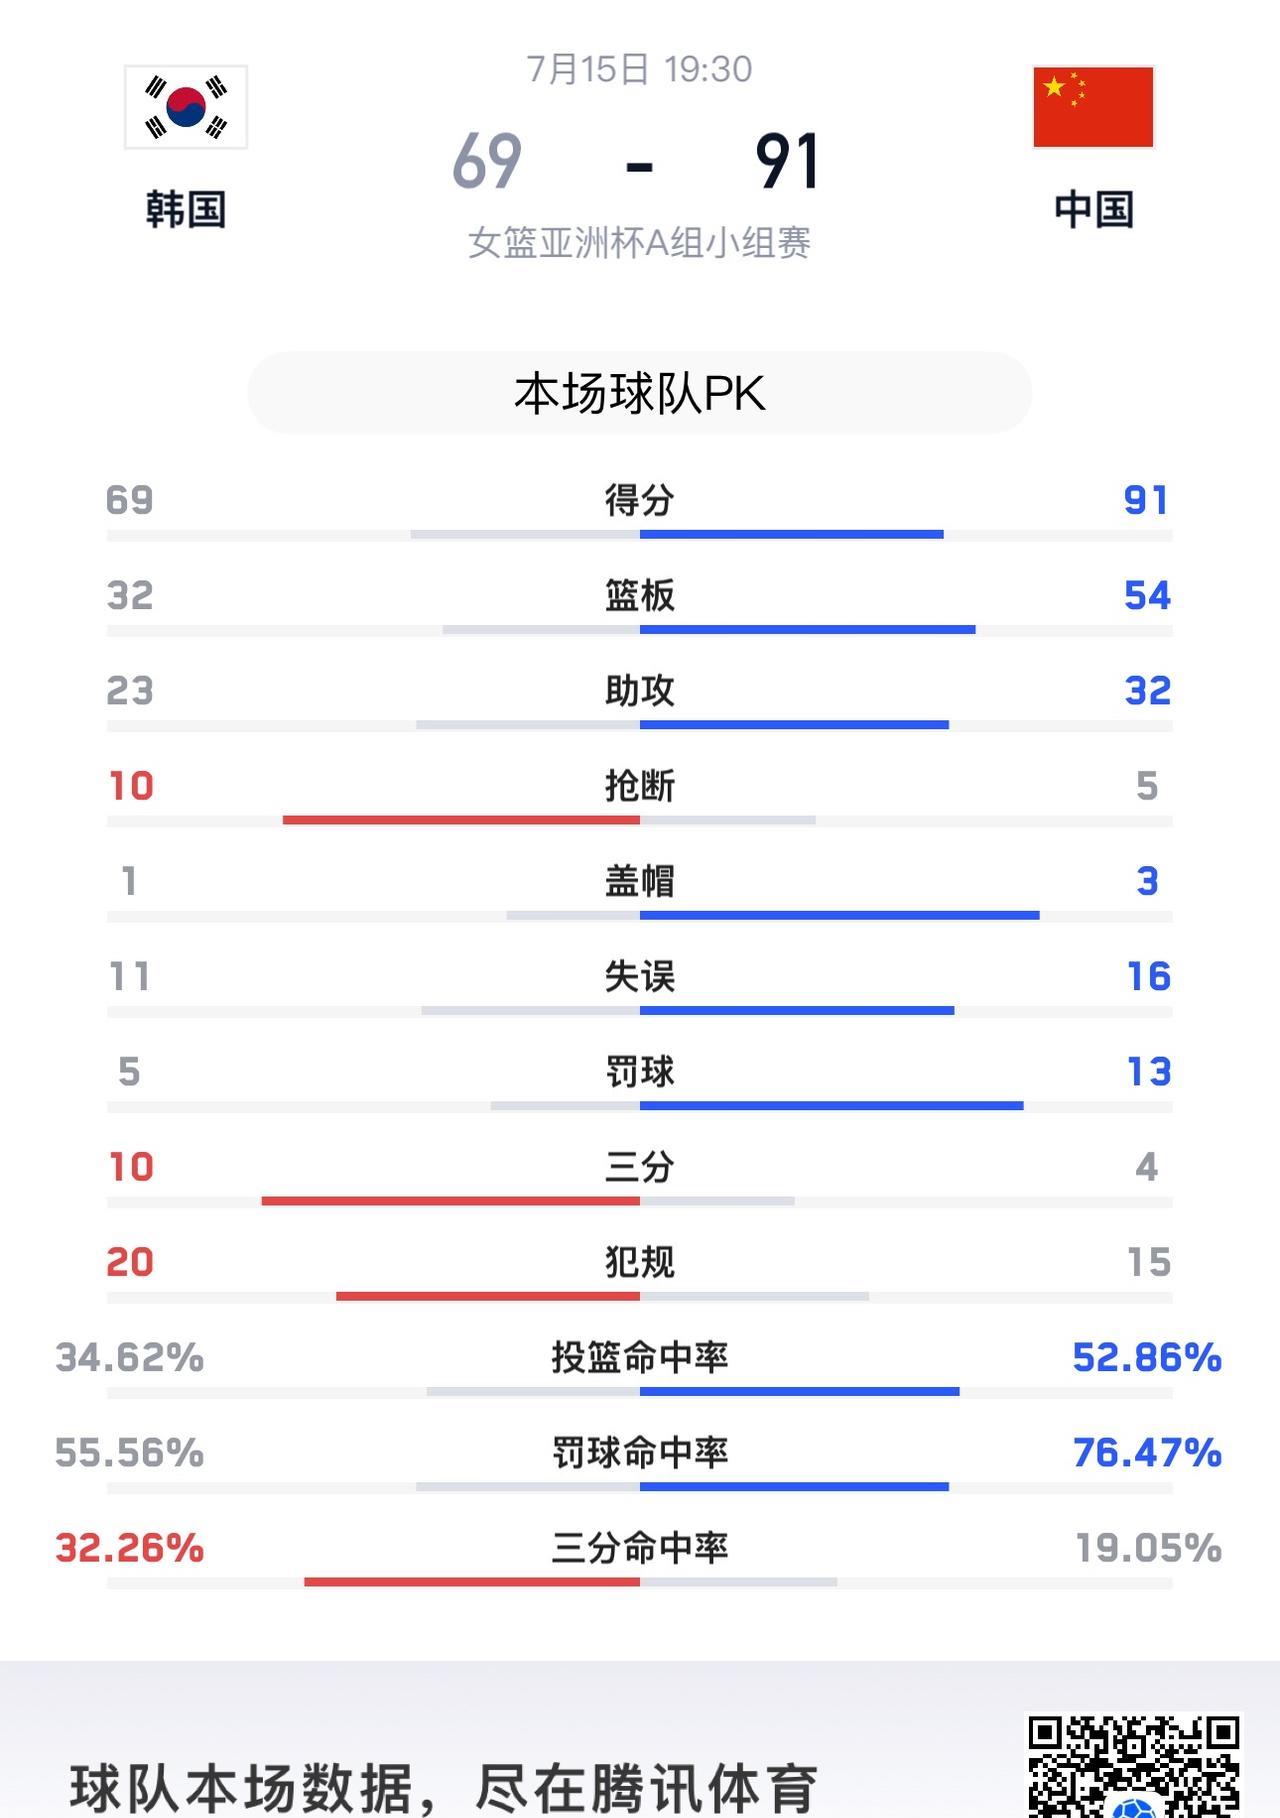Click the 盖帽 blue progress bar
The width and height of the screenshot is (1280, 1818).
pos(839,915)
